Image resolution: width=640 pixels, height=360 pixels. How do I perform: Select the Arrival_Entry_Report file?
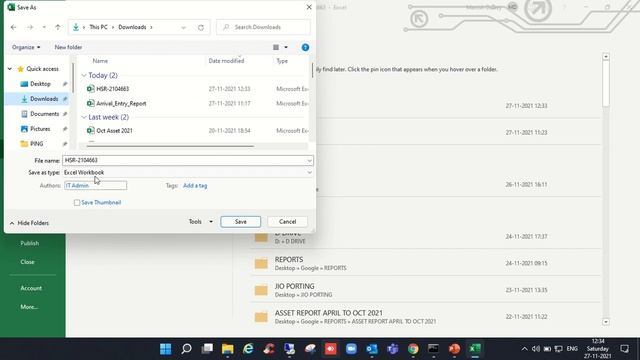click(x=121, y=104)
